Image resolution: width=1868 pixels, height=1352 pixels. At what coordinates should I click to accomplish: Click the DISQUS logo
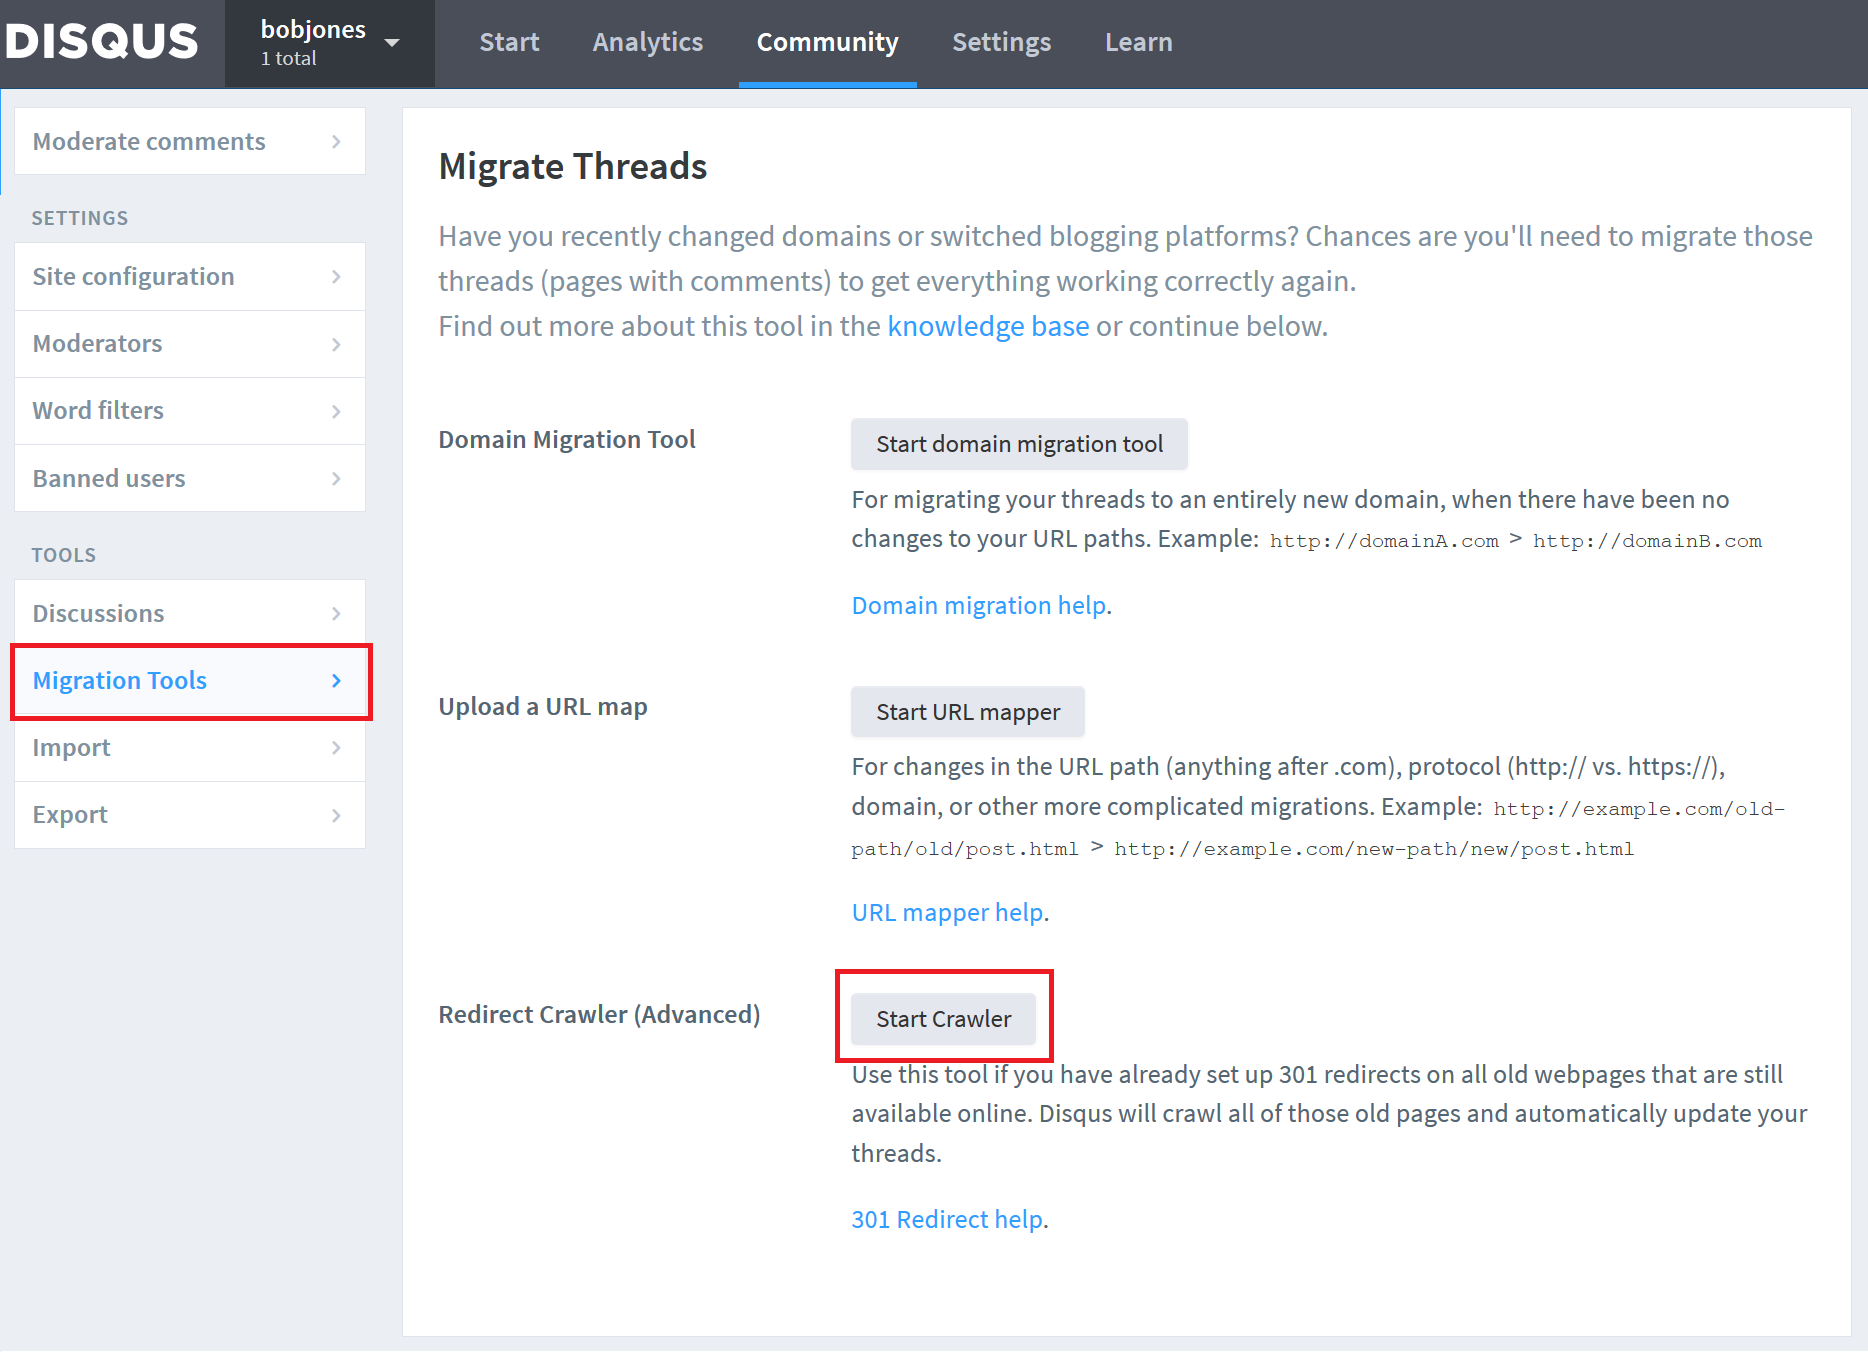click(x=100, y=42)
